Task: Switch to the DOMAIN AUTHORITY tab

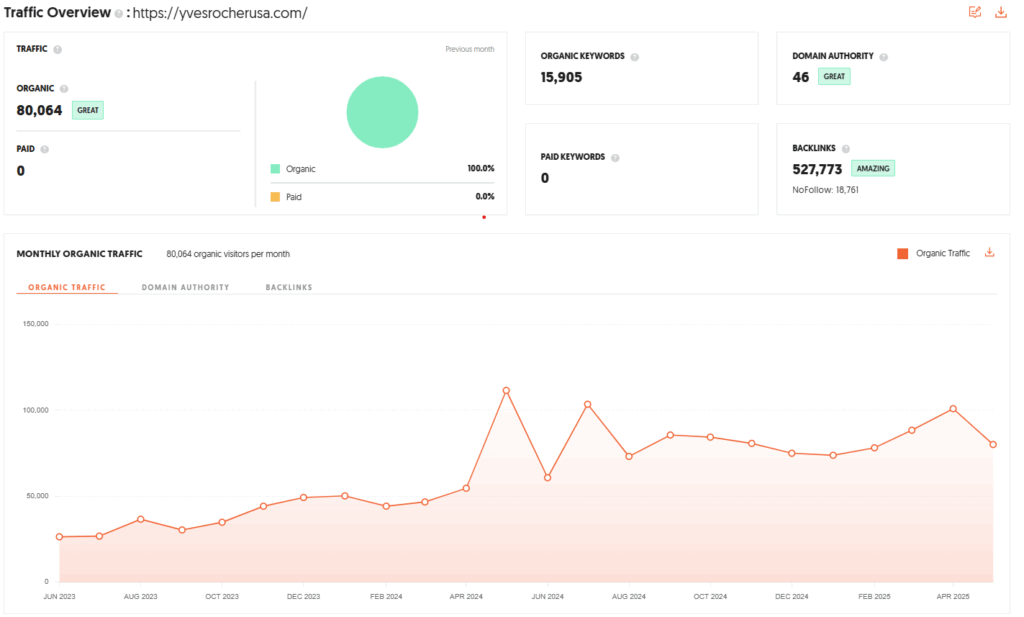Action: (185, 287)
